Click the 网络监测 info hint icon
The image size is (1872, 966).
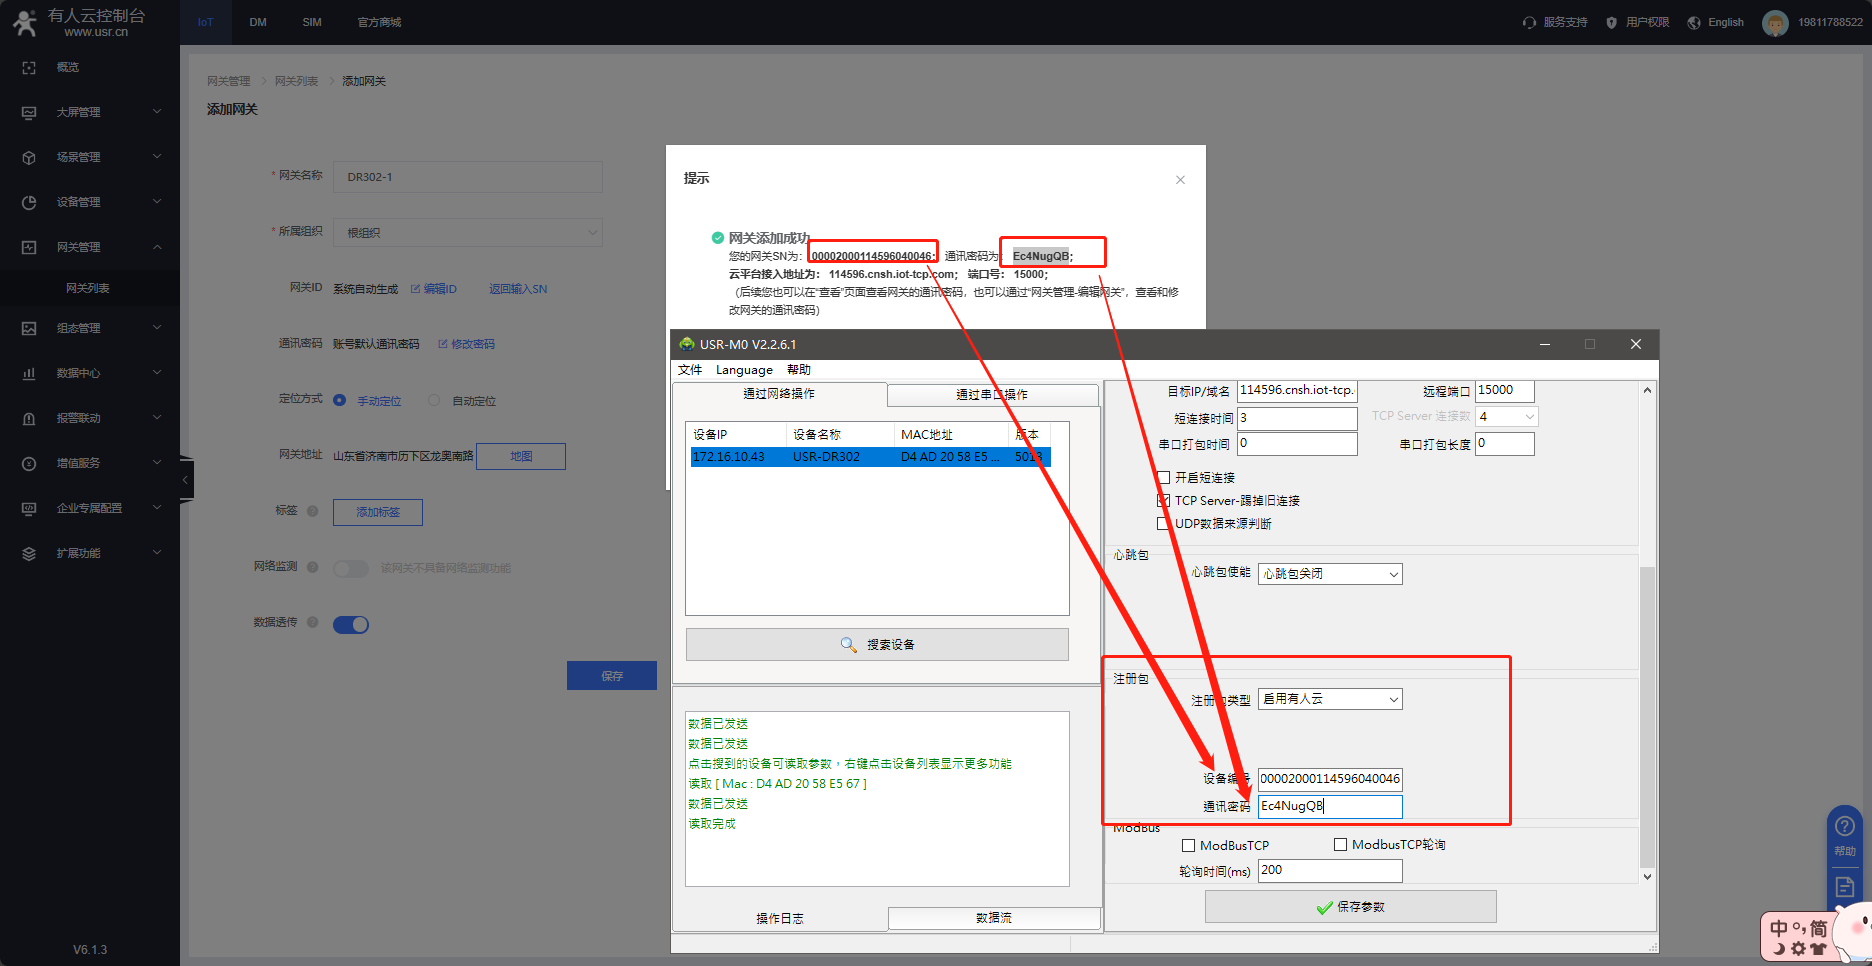[x=313, y=567]
